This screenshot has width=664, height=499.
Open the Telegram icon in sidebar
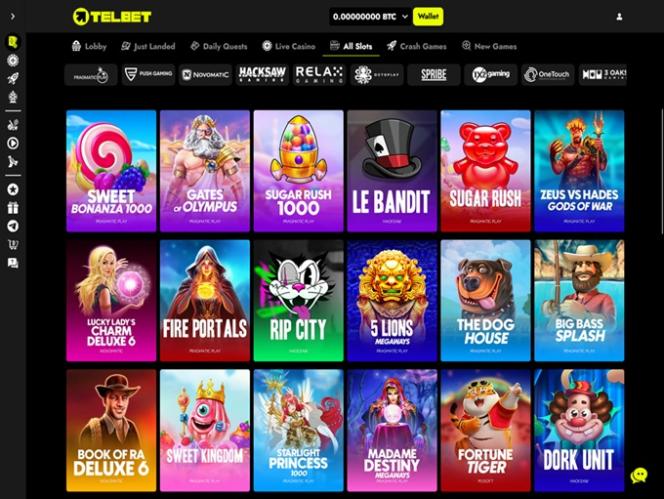click(x=13, y=226)
